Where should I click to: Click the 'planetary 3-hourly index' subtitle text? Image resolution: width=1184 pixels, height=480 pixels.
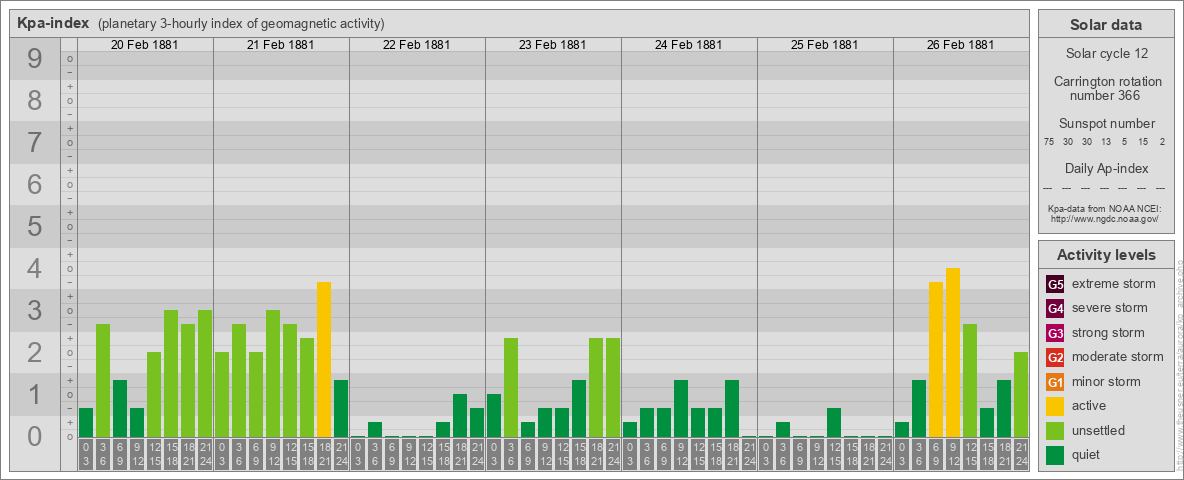point(241,23)
